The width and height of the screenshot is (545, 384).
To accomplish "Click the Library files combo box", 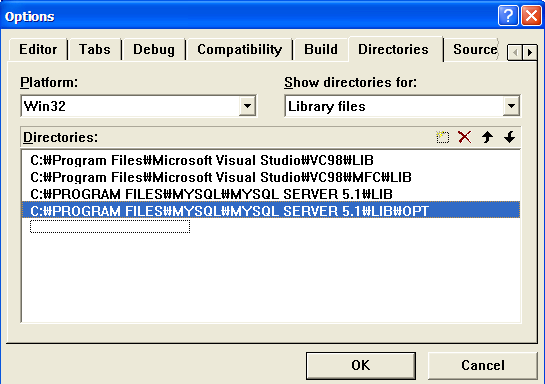I will pos(402,106).
